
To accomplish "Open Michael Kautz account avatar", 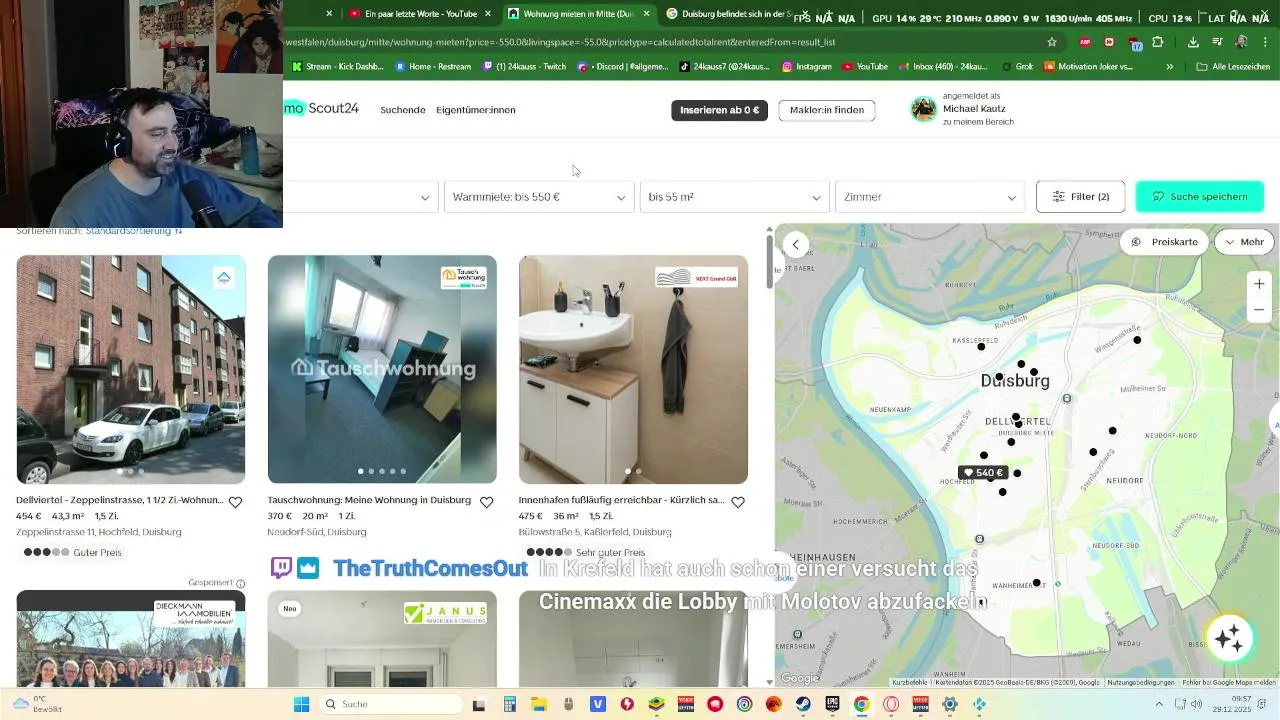I will click(x=923, y=109).
